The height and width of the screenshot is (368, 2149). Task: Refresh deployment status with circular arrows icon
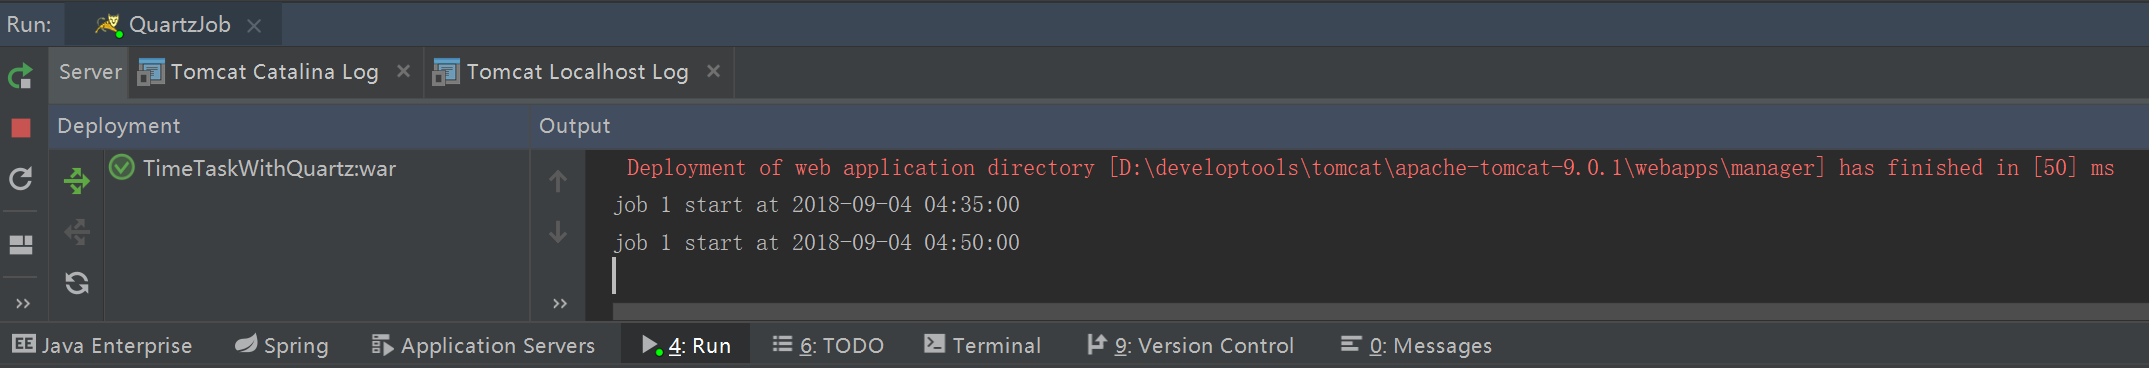[x=77, y=283]
